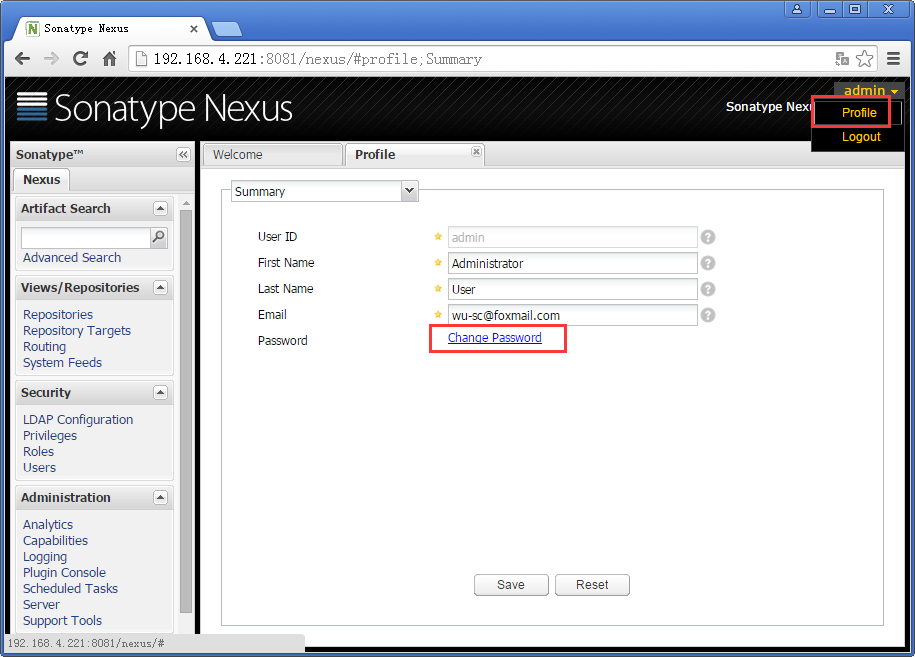Reload the page with the refresh icon
This screenshot has width=915, height=657.
(80, 58)
